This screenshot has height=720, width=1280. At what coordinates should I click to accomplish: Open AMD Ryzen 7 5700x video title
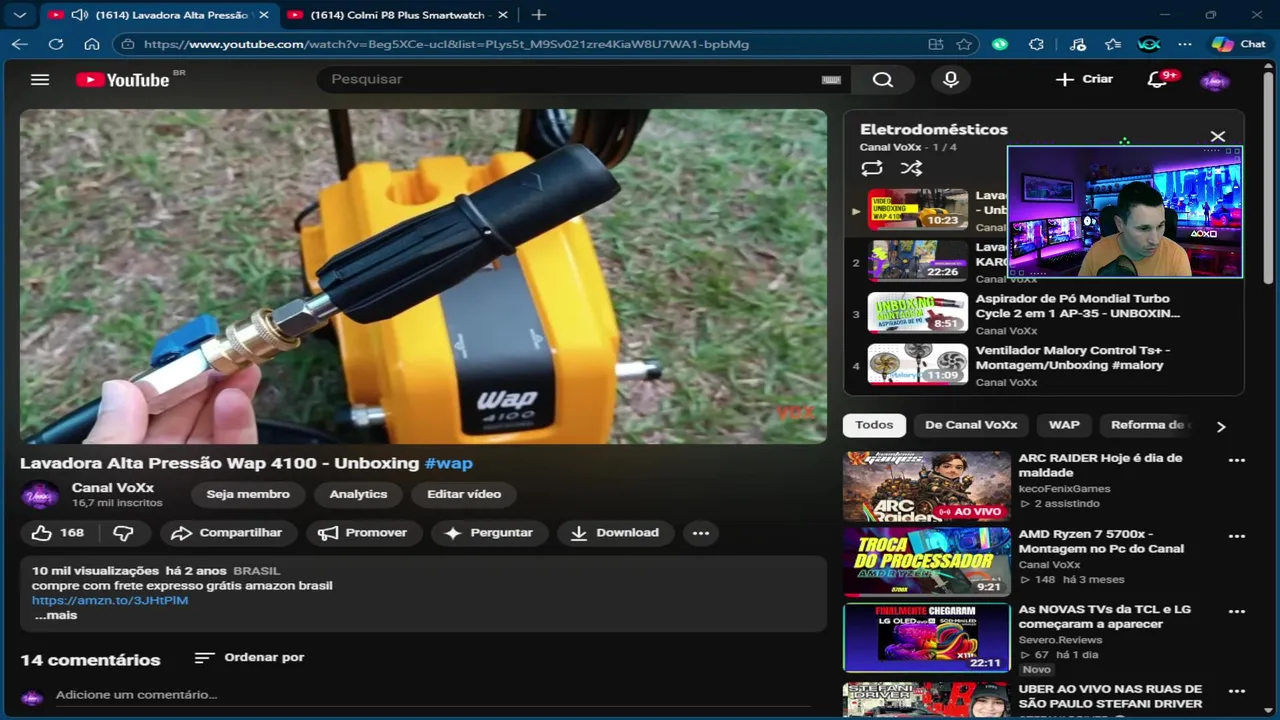tap(1101, 541)
